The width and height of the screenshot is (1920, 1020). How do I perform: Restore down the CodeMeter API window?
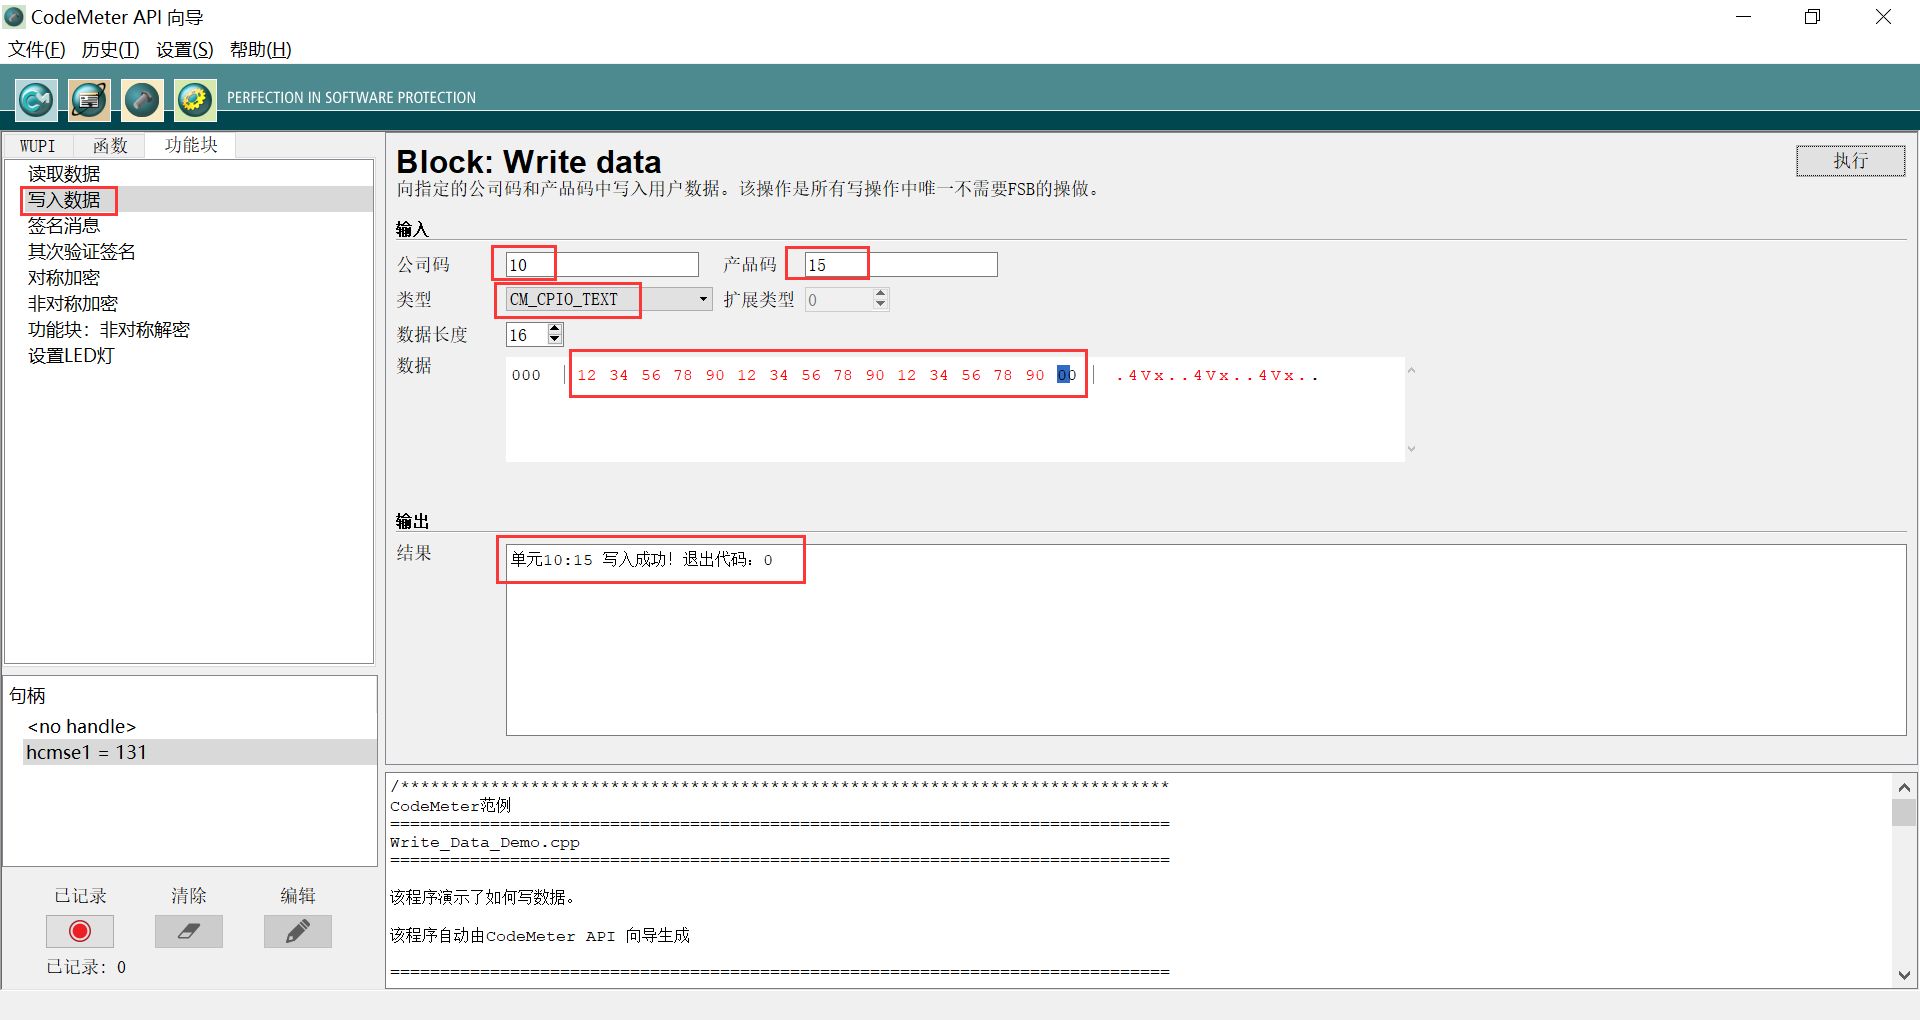click(1812, 17)
